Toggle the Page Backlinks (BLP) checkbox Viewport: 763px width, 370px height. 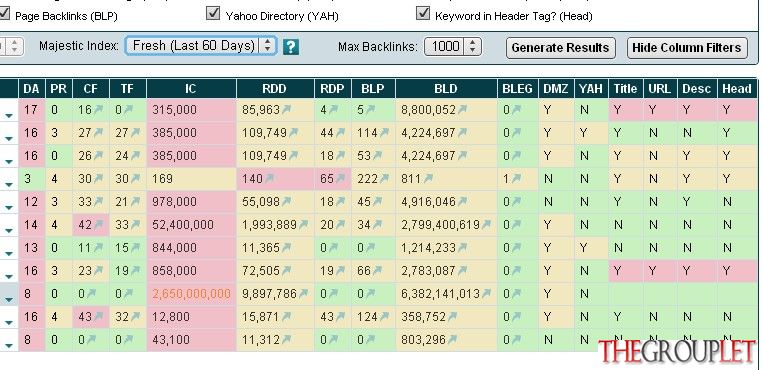(4, 14)
